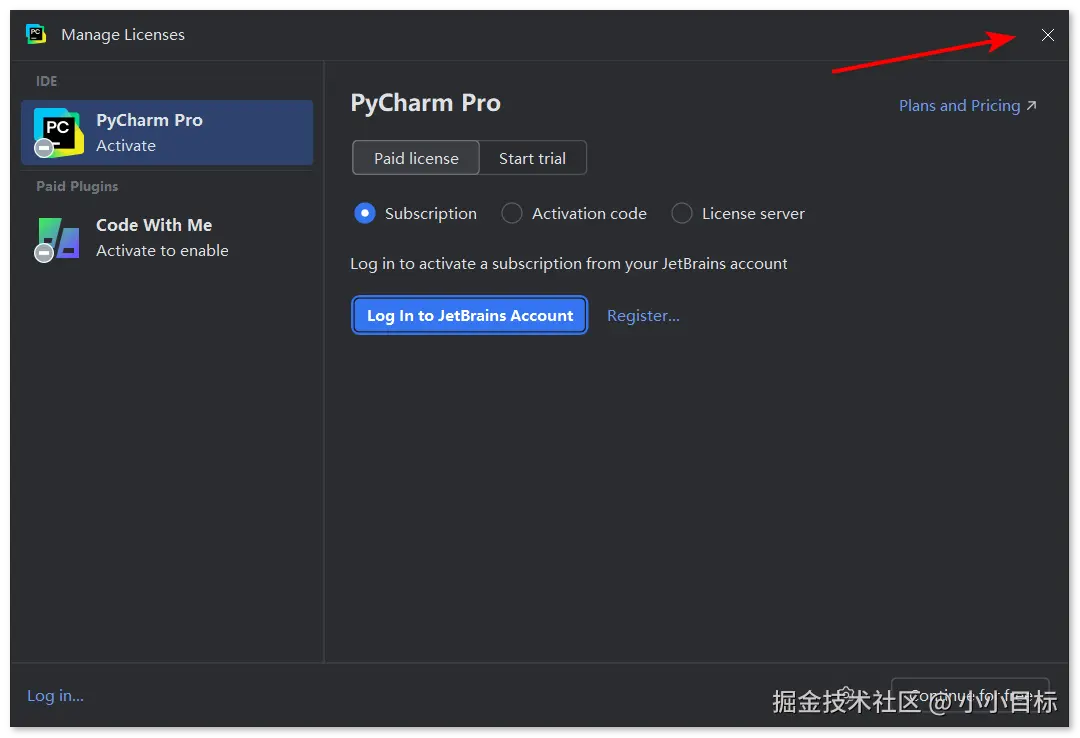Image resolution: width=1080 pixels, height=738 pixels.
Task: Click the Manage Licenses title text
Action: tap(123, 34)
